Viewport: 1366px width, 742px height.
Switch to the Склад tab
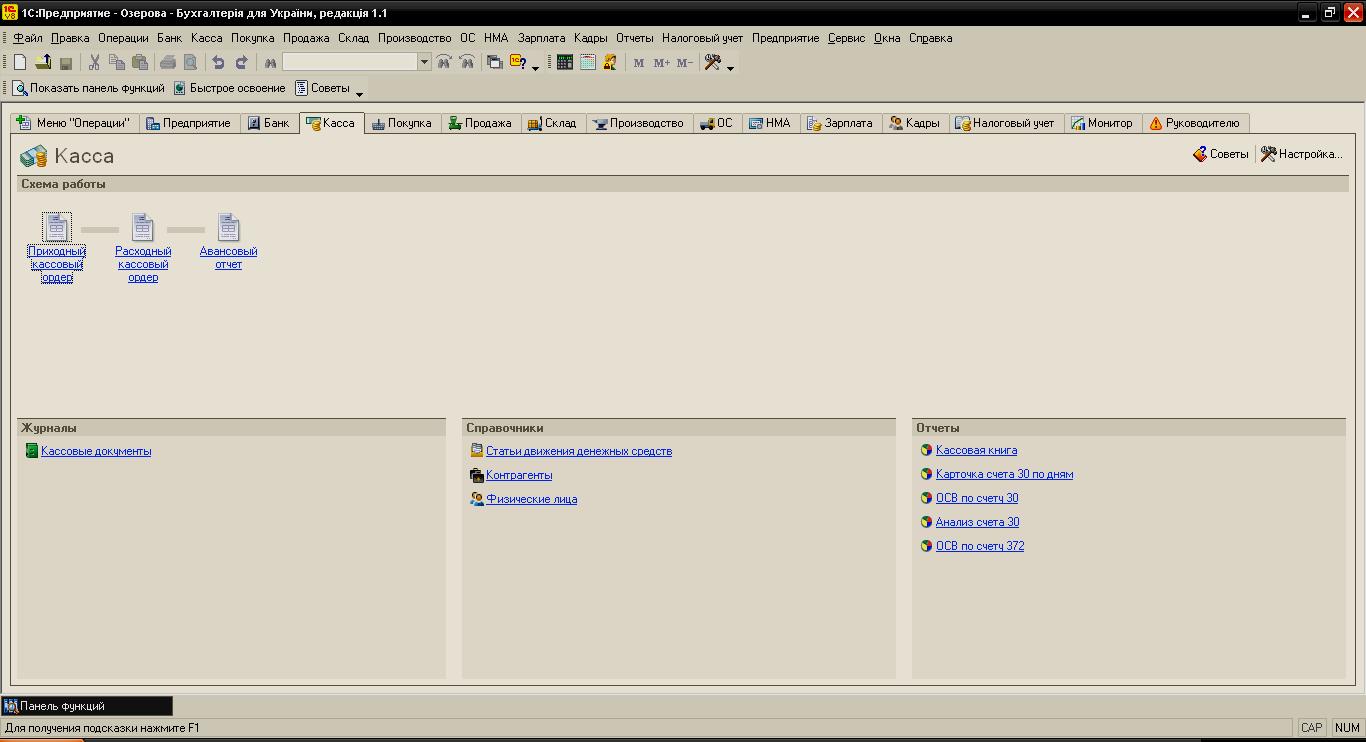552,123
